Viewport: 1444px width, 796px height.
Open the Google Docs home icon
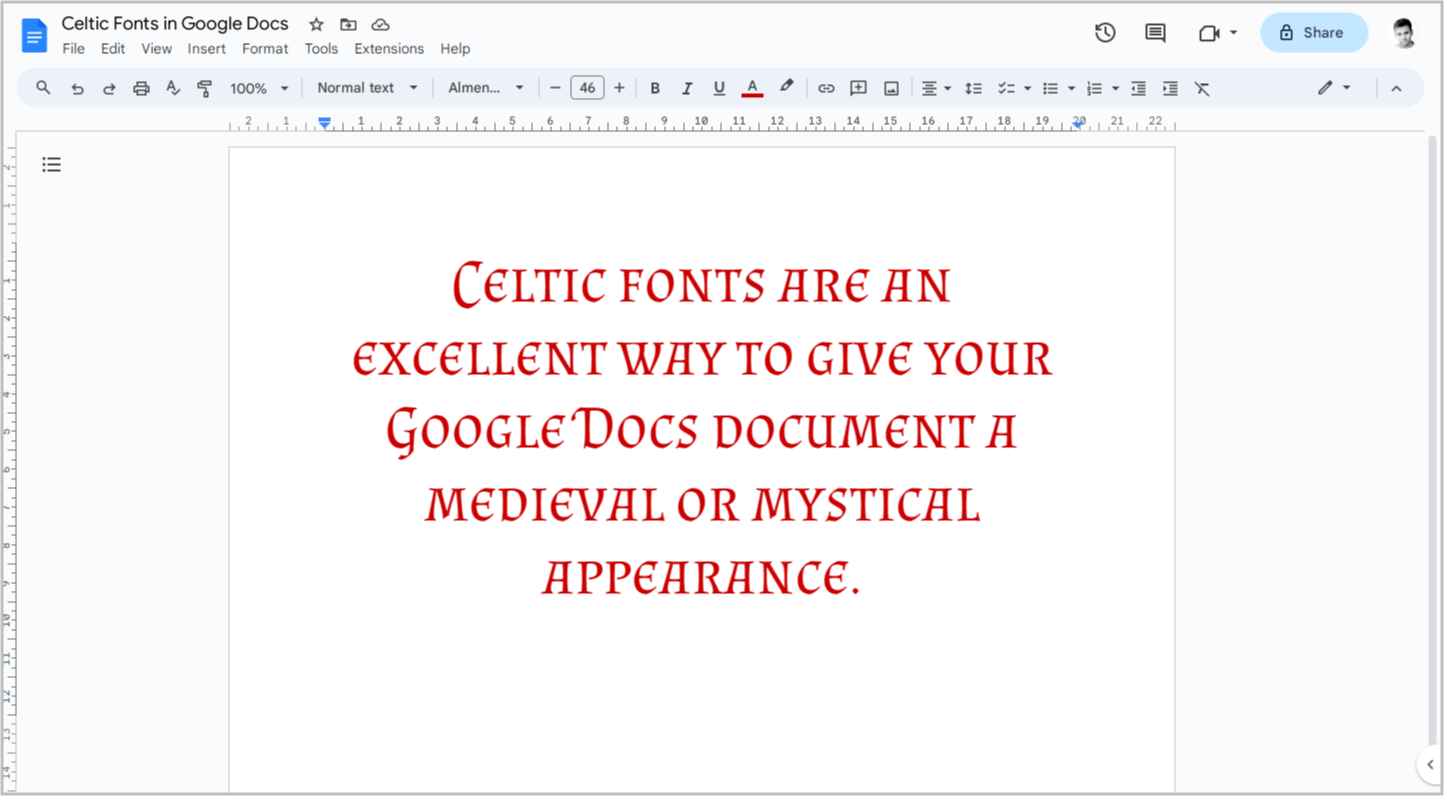(34, 36)
